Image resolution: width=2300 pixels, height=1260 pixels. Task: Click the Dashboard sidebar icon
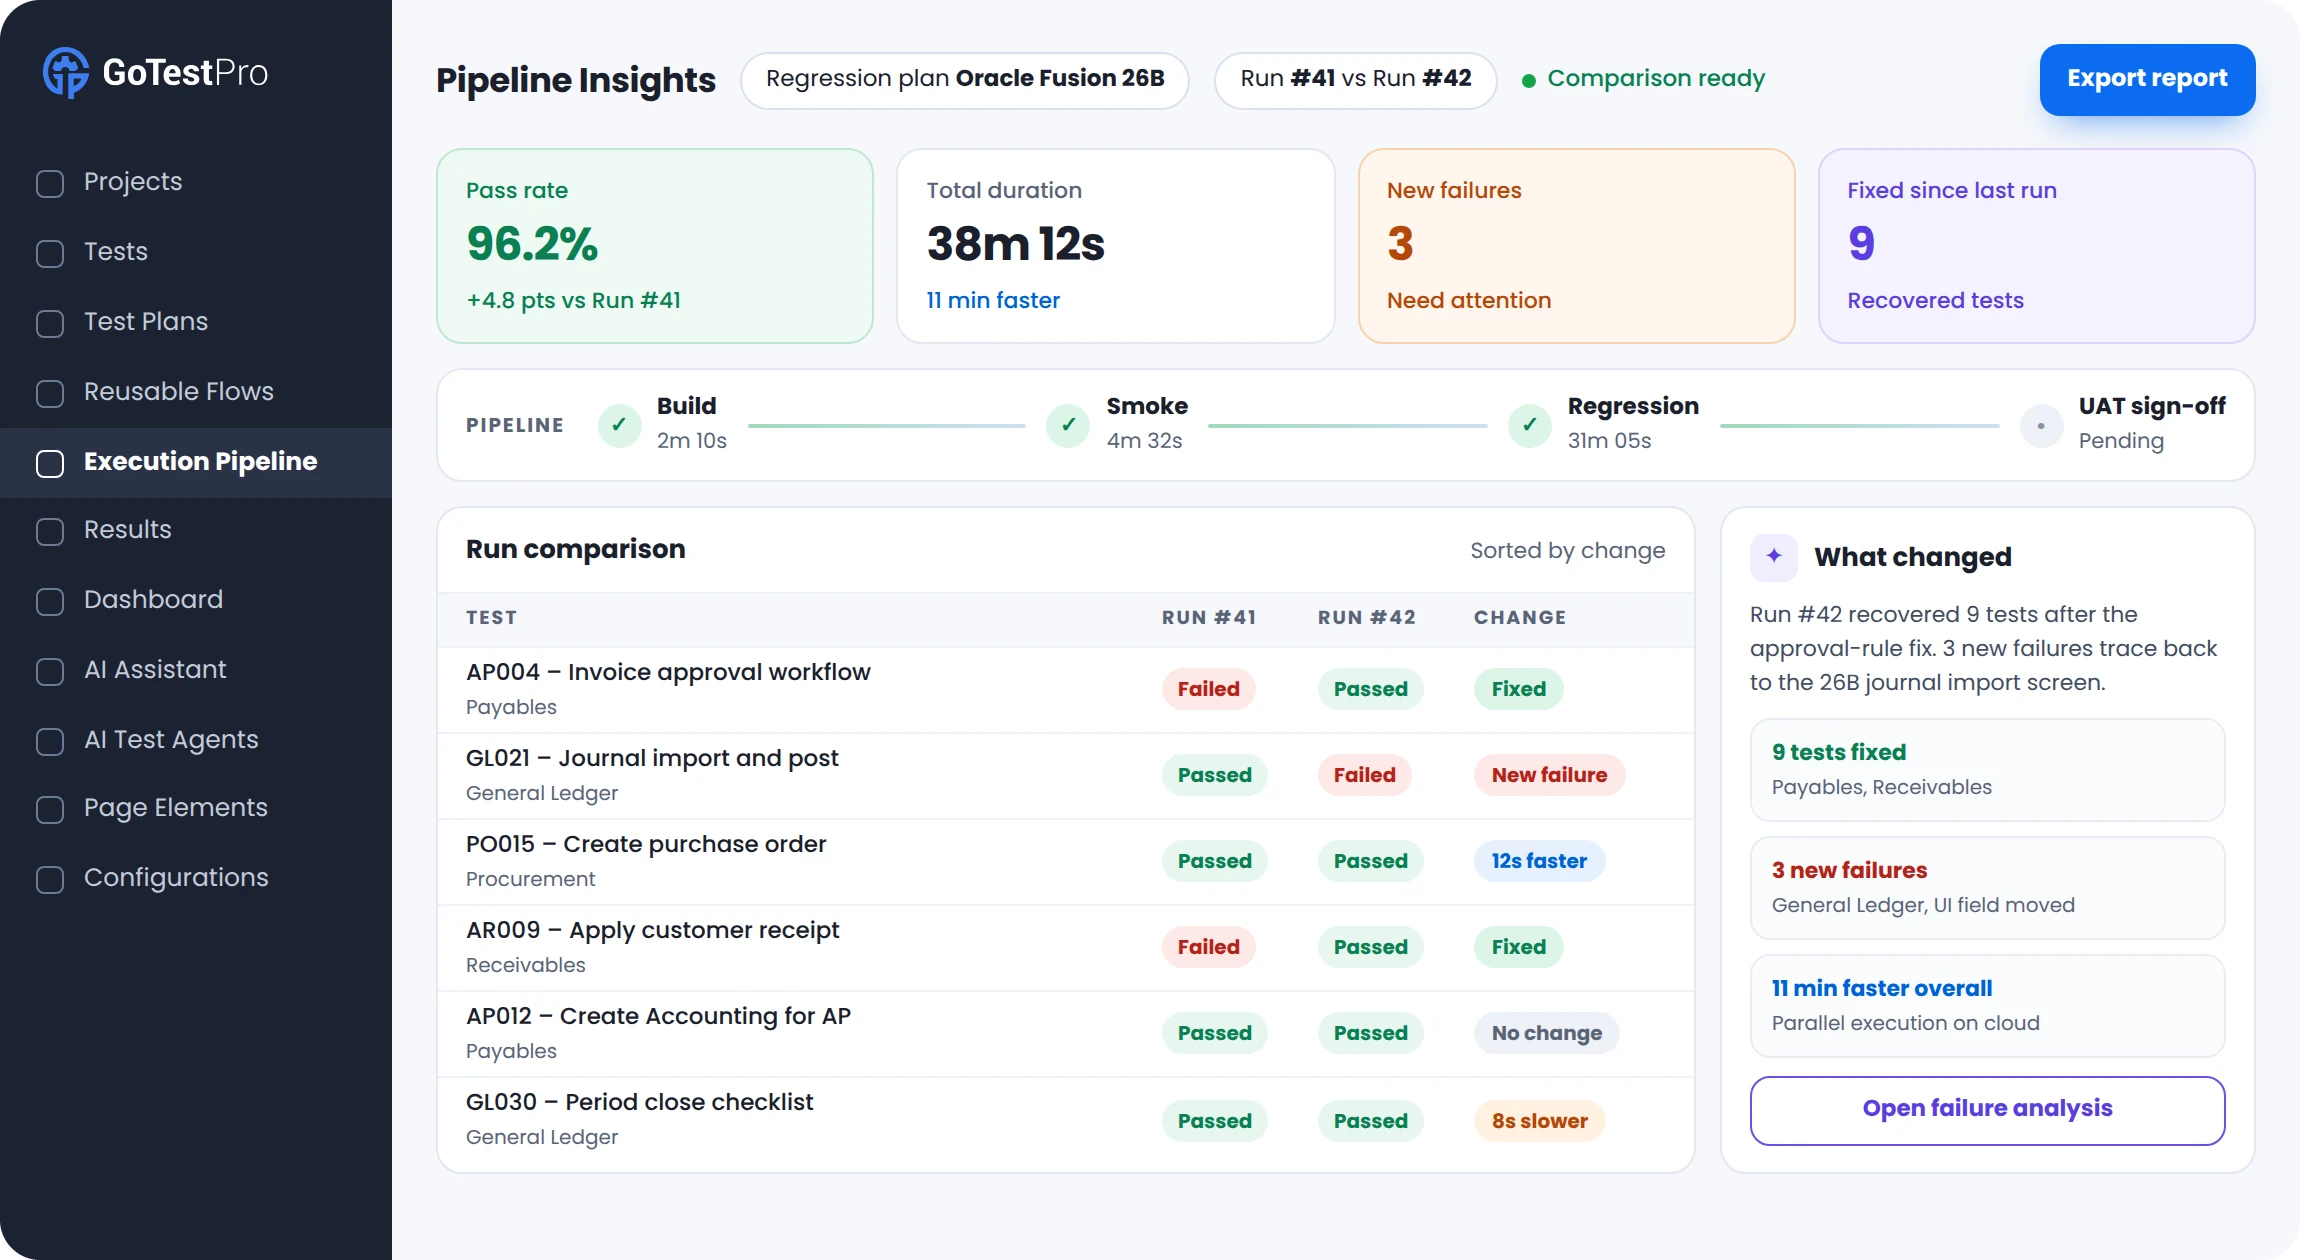pyautogui.click(x=50, y=601)
